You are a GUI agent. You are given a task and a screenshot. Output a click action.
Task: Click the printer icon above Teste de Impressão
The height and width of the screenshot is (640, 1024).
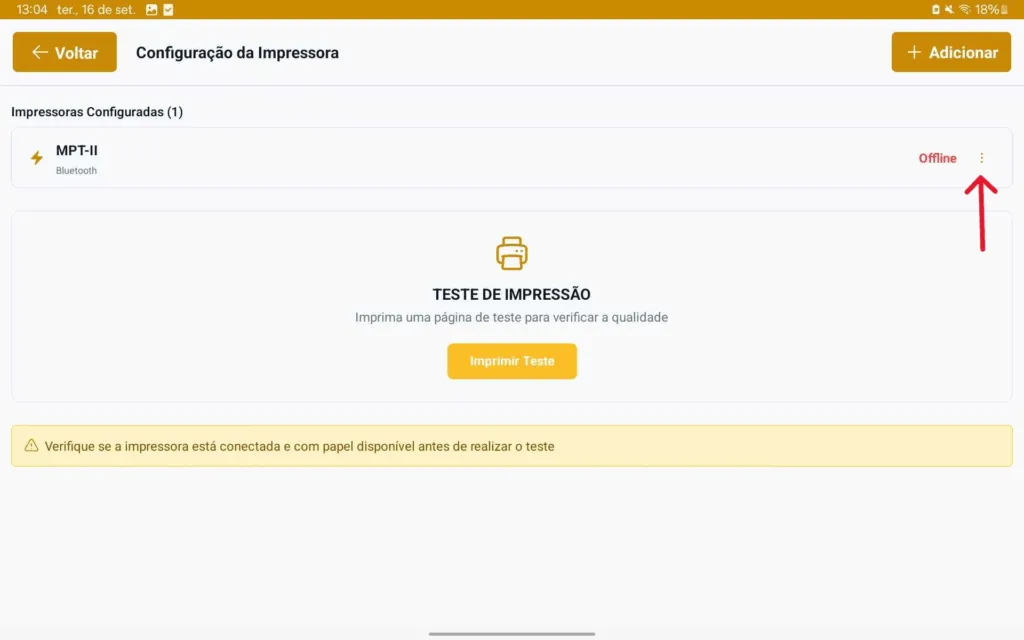[511, 253]
